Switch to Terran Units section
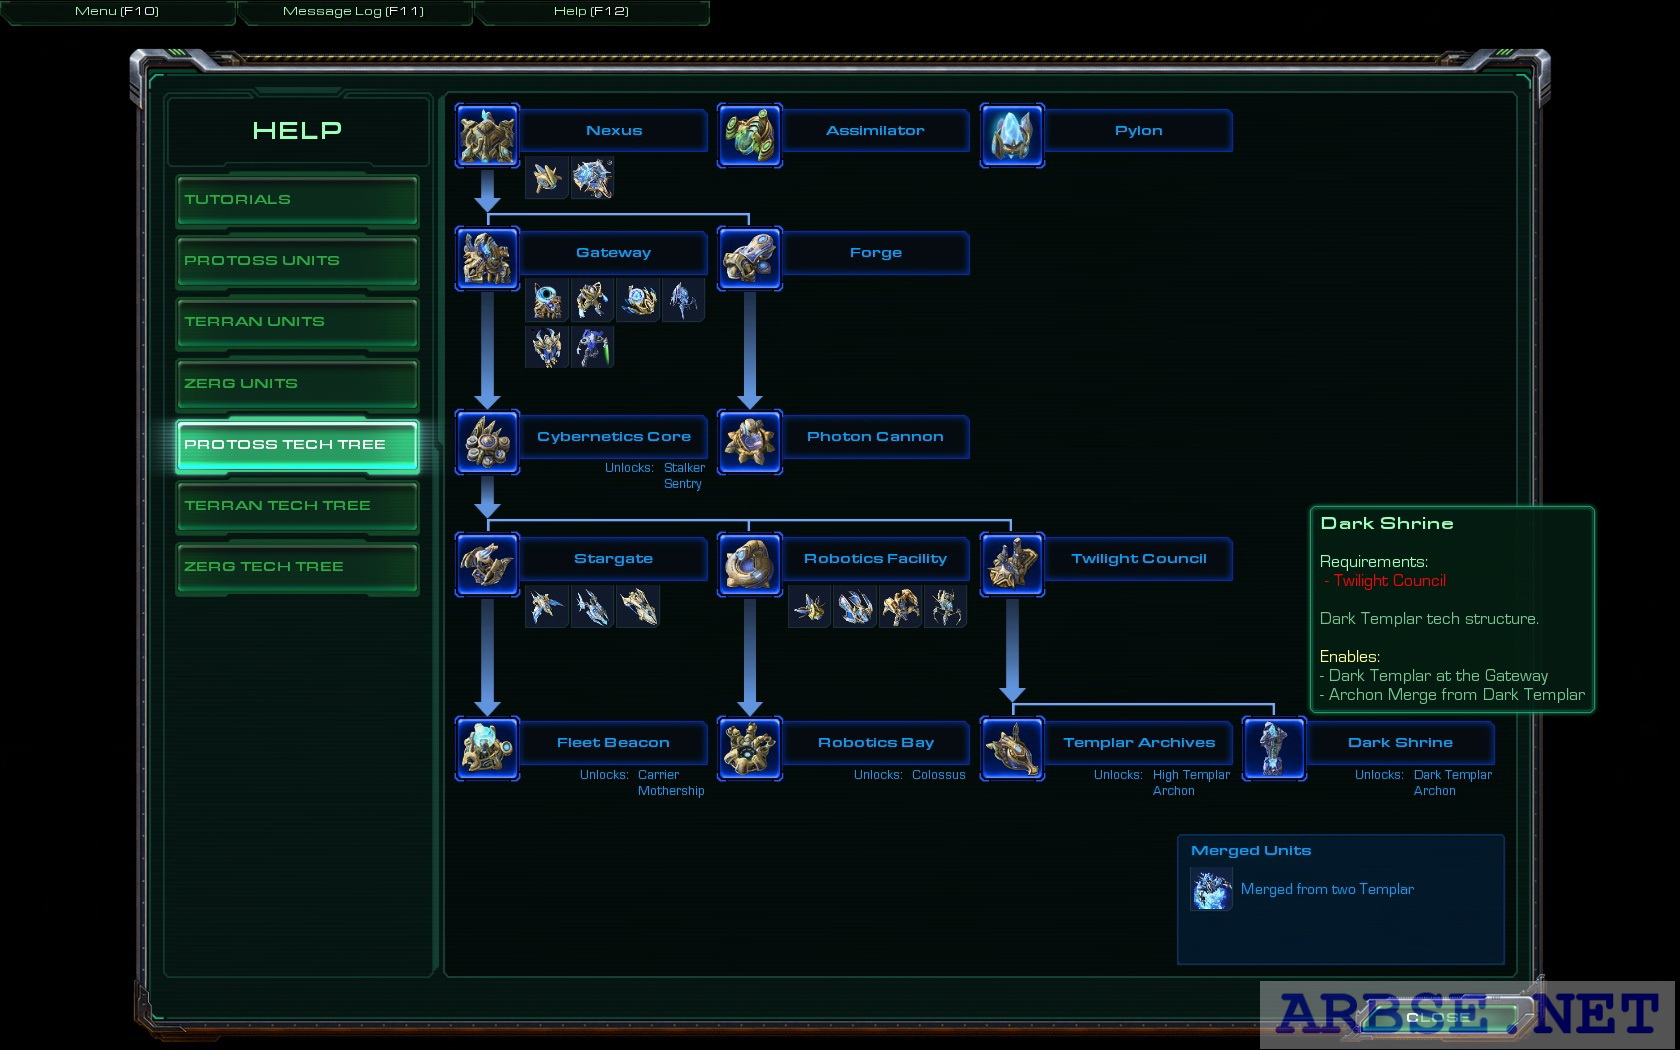Image resolution: width=1680 pixels, height=1050 pixels. (297, 322)
